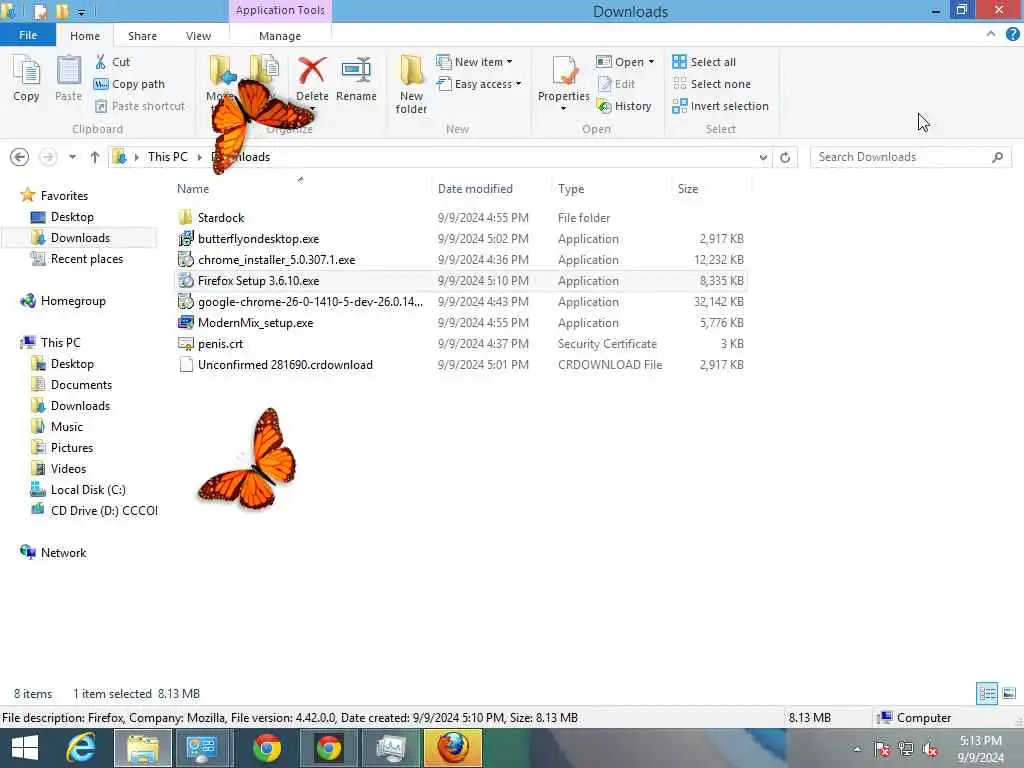
Task: Open the New item dropdown
Action: [474, 62]
